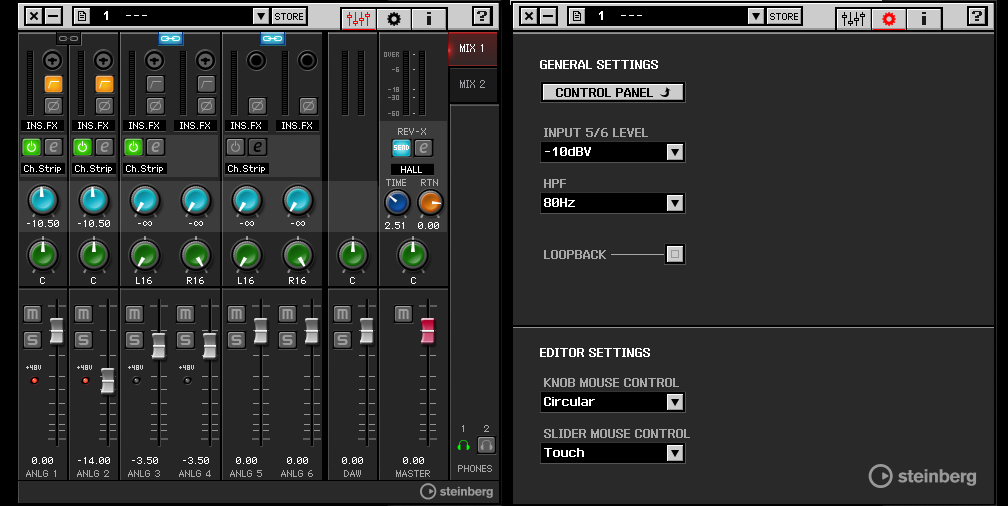Open INS.FX selector on ANLG 5

pos(246,125)
